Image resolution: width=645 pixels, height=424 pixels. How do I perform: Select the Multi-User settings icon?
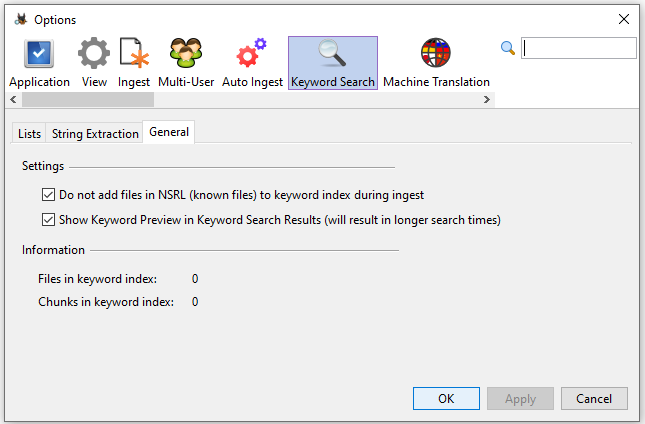coord(186,63)
